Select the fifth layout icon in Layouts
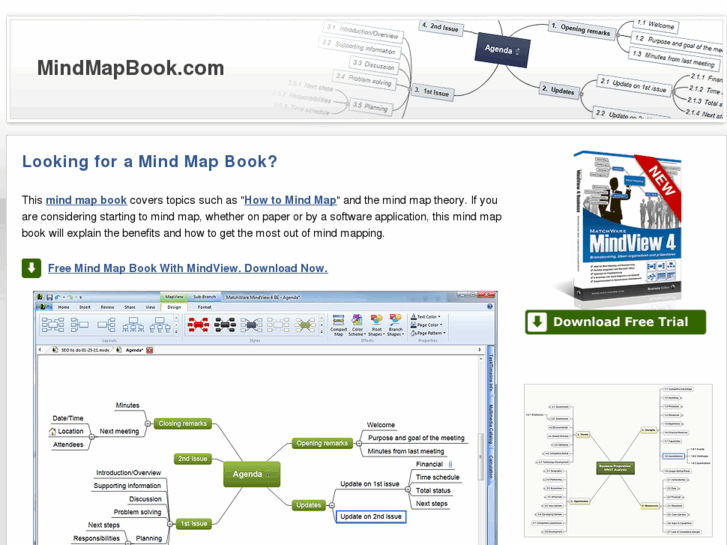Viewport: 727px width, 545px height. 160,325
